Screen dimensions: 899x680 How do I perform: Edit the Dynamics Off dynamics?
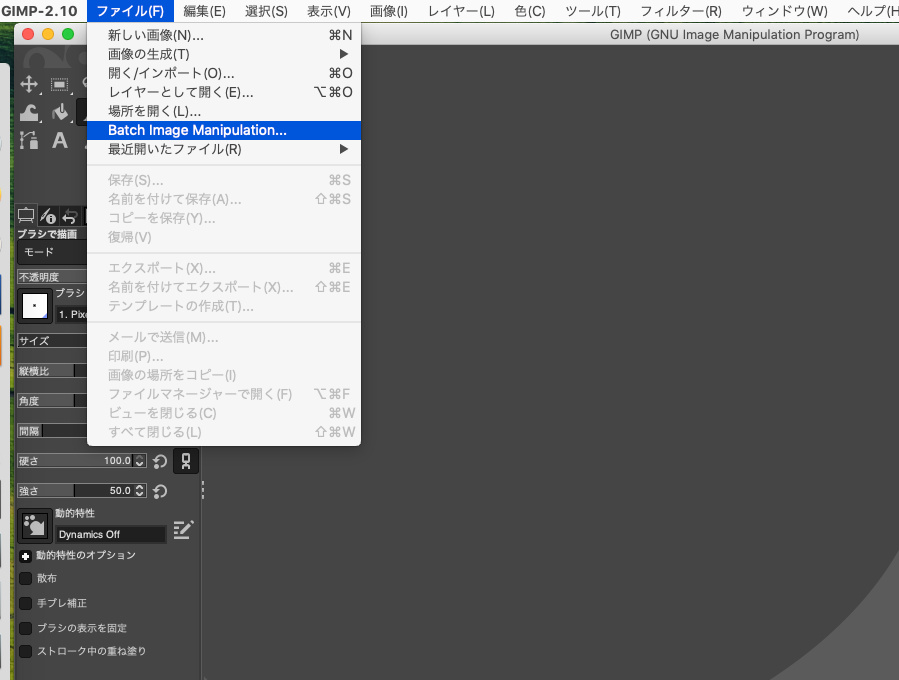coord(183,529)
